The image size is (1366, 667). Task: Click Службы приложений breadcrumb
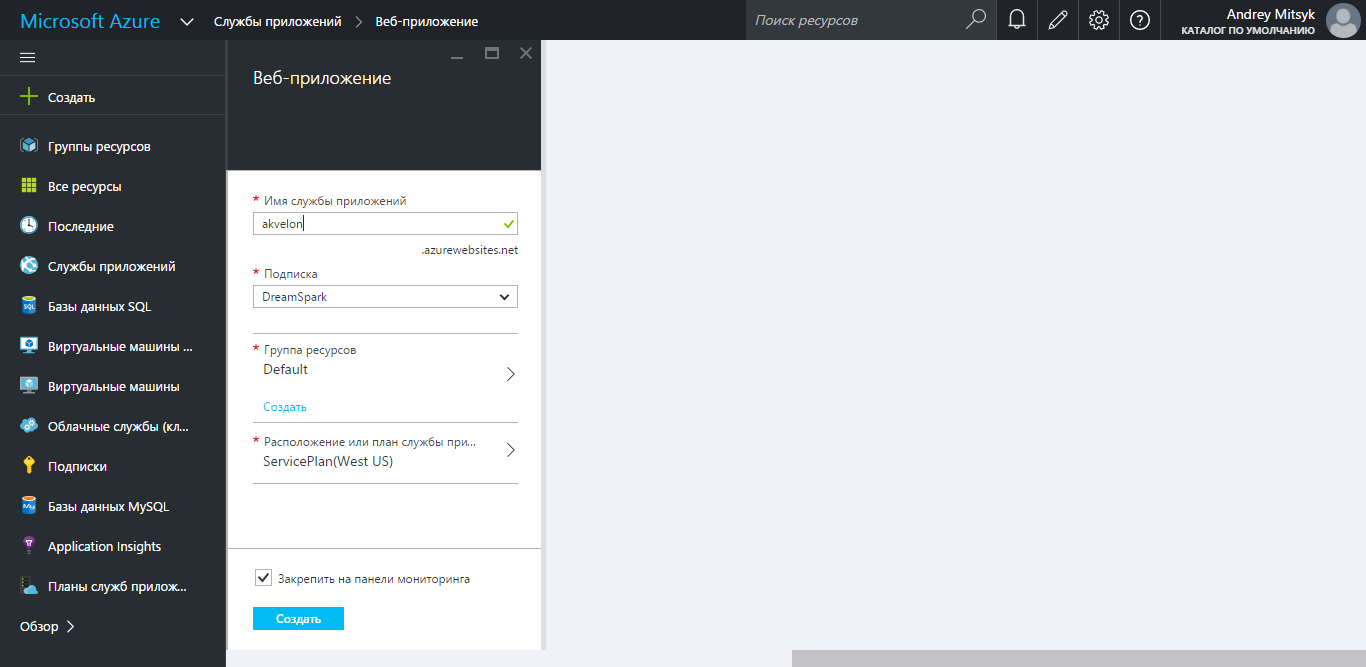click(x=278, y=21)
